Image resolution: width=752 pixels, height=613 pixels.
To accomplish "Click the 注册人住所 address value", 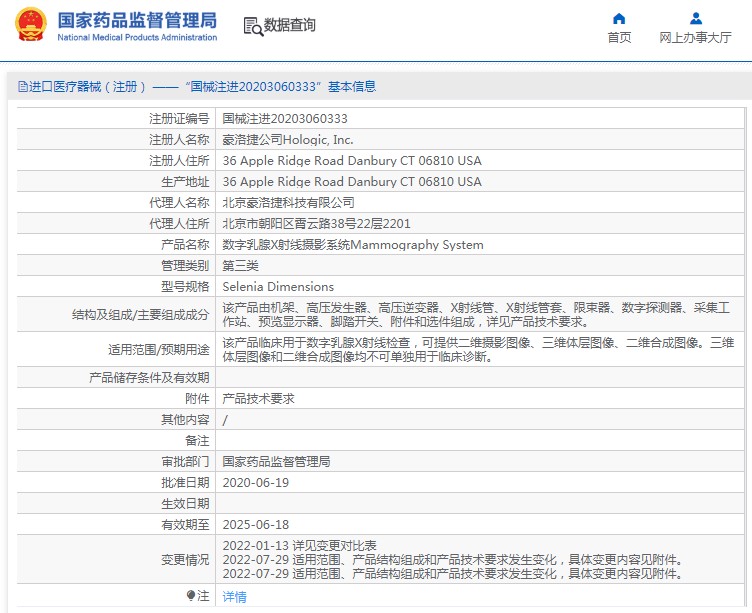I will tap(352, 161).
